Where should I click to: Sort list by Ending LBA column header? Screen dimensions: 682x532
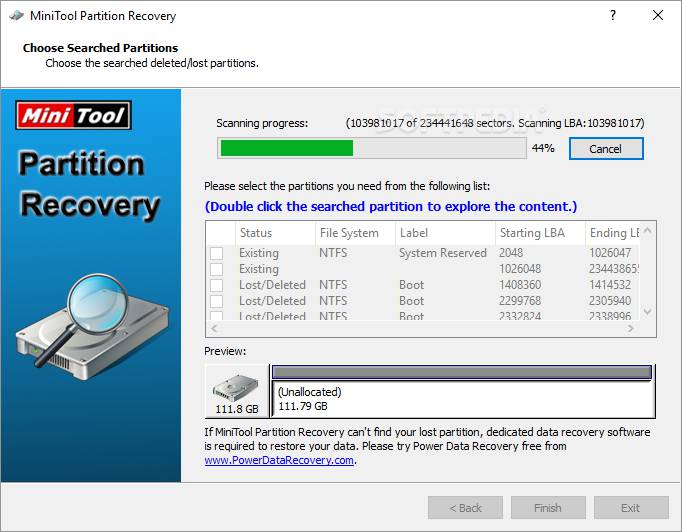[612, 233]
